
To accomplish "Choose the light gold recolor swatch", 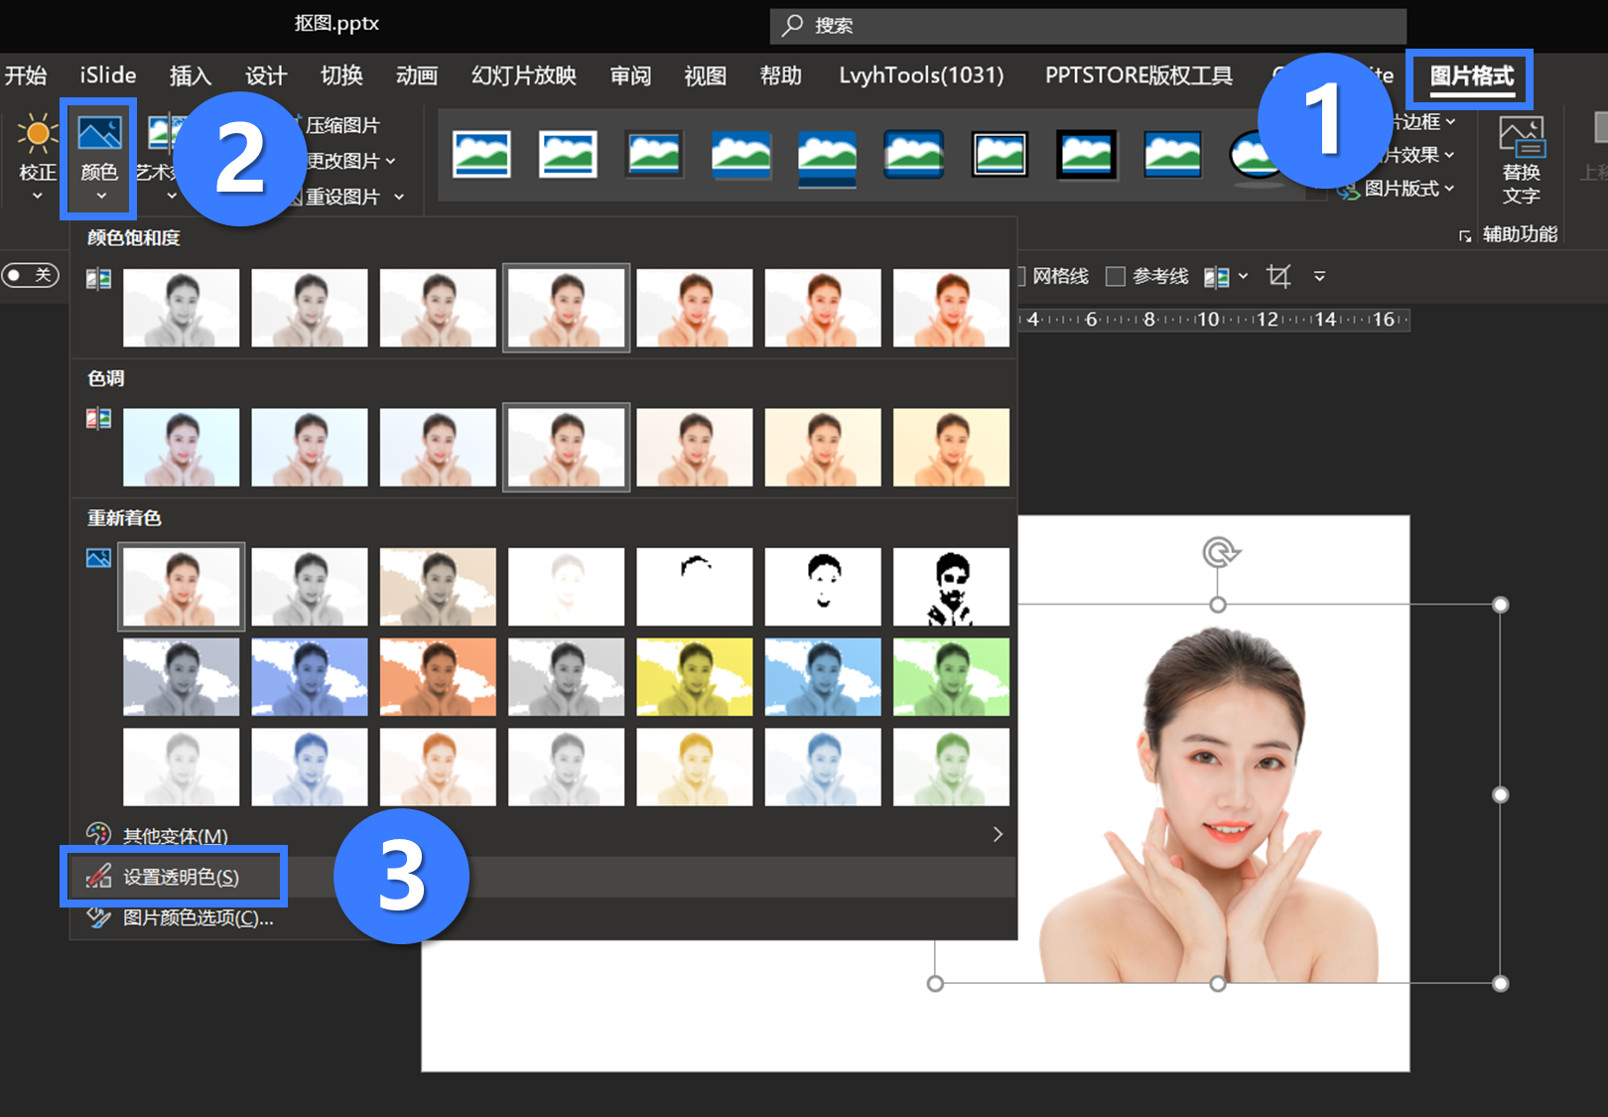I will (x=694, y=767).
